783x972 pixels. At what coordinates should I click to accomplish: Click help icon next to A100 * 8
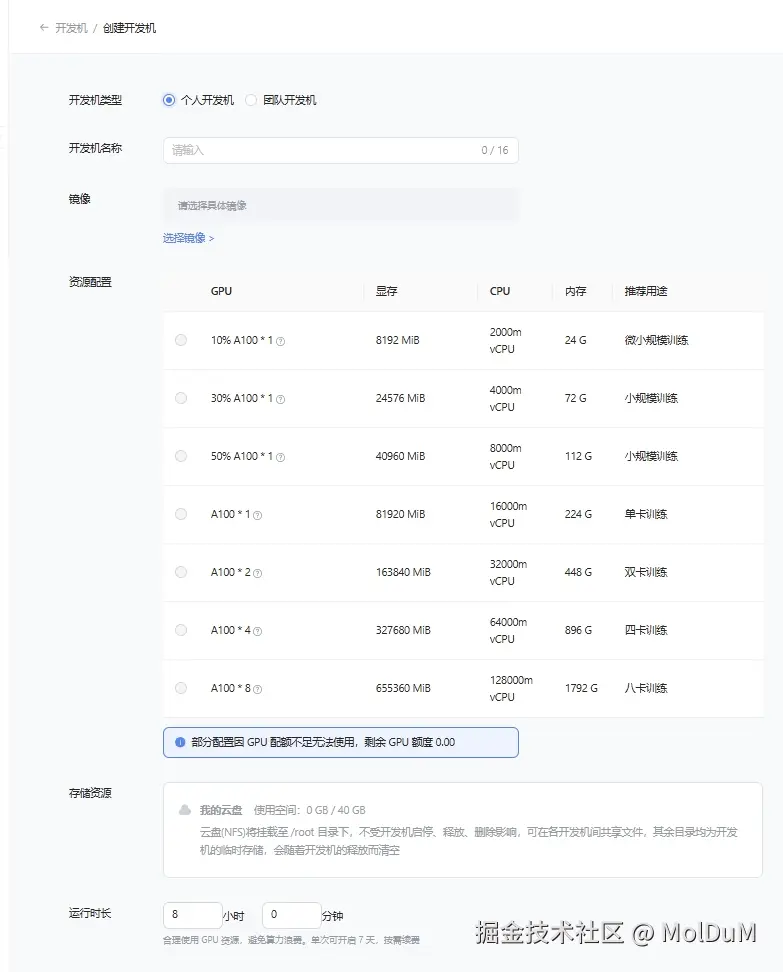[258, 689]
